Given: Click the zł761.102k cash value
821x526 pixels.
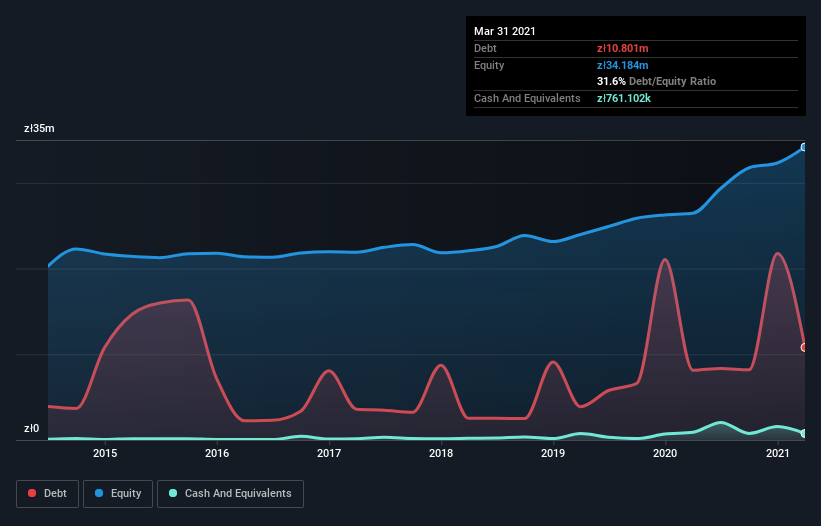Looking at the screenshot, I should (624, 98).
